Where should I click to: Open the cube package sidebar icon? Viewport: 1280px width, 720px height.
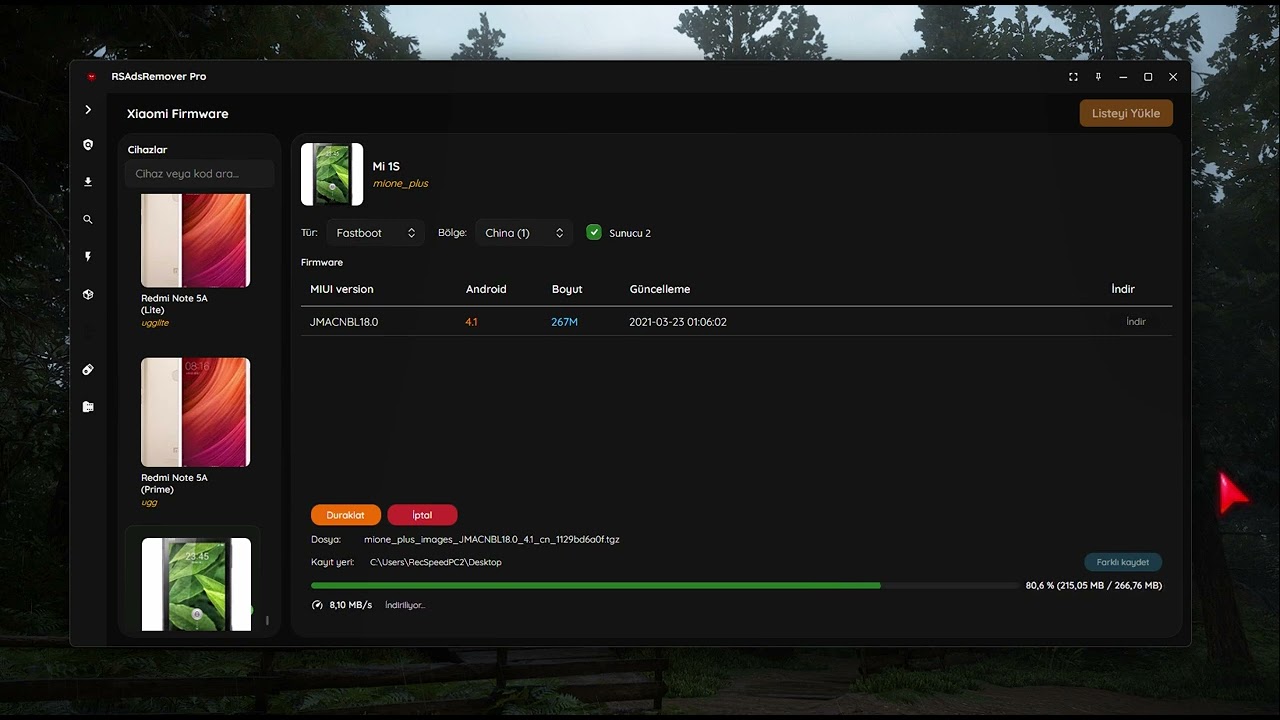[x=88, y=294]
